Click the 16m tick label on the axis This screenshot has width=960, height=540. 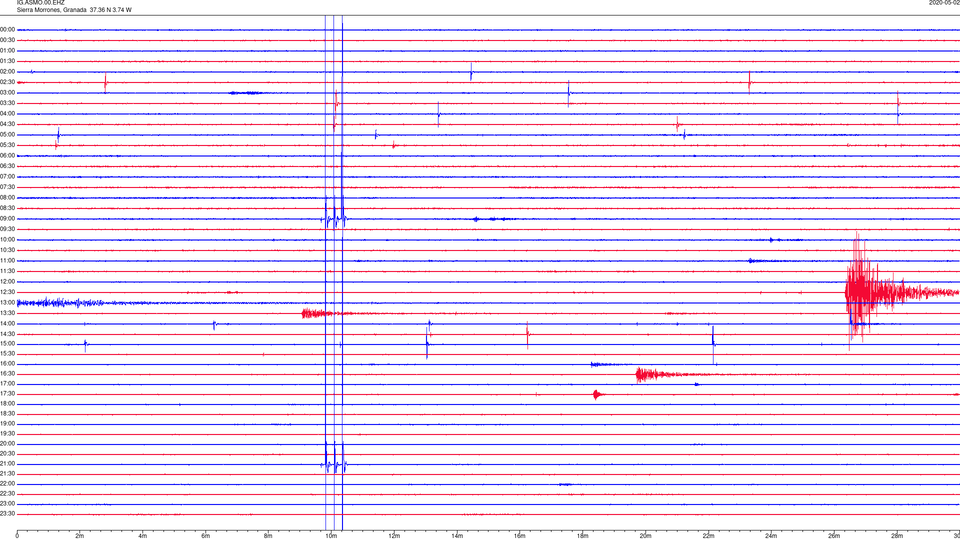click(520, 536)
